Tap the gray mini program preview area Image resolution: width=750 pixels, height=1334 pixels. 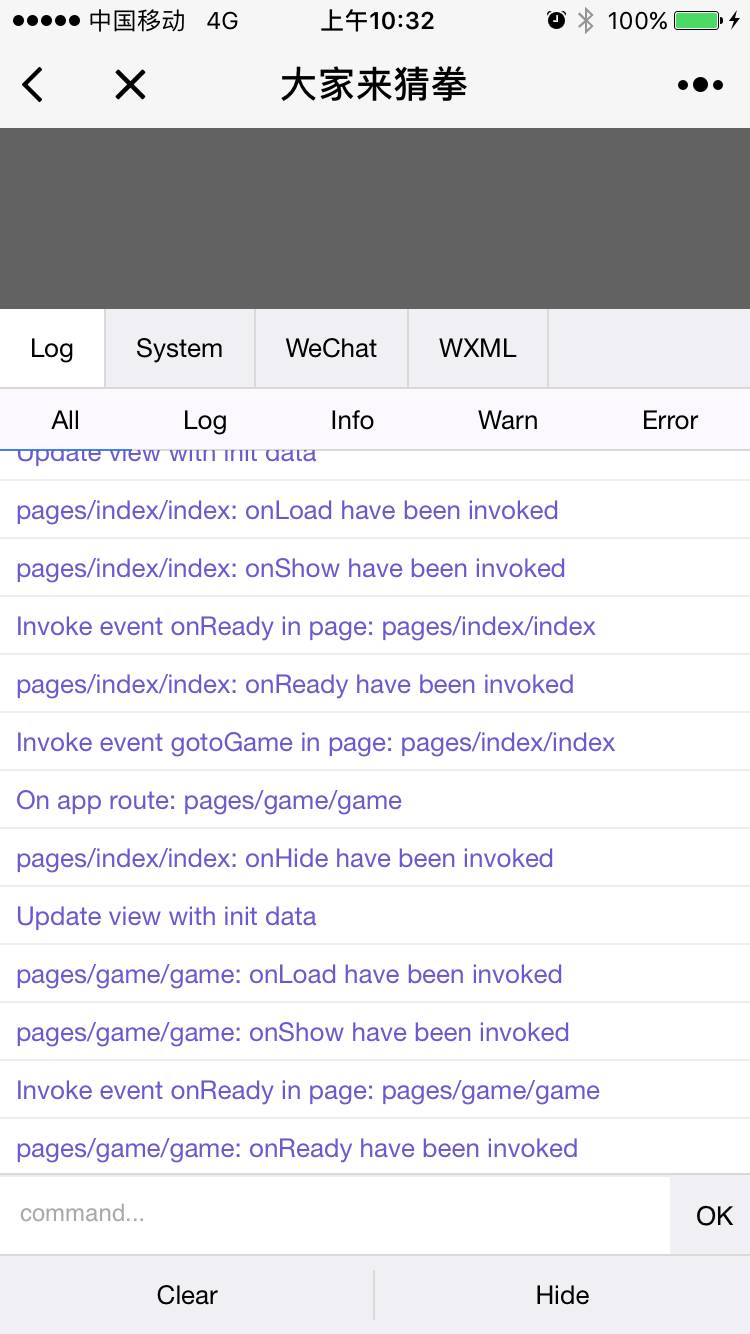click(x=375, y=218)
